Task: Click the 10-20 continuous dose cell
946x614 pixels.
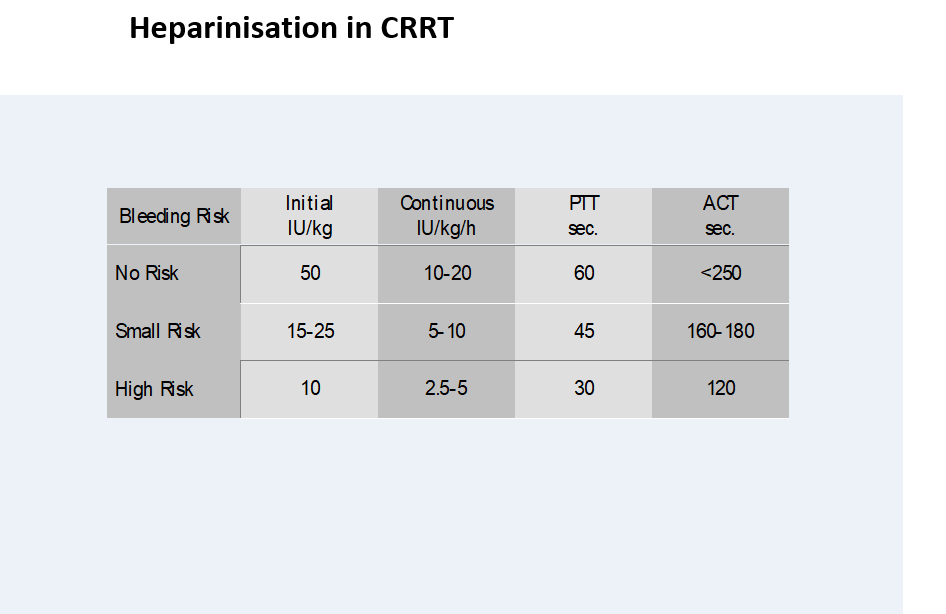Action: (x=447, y=273)
